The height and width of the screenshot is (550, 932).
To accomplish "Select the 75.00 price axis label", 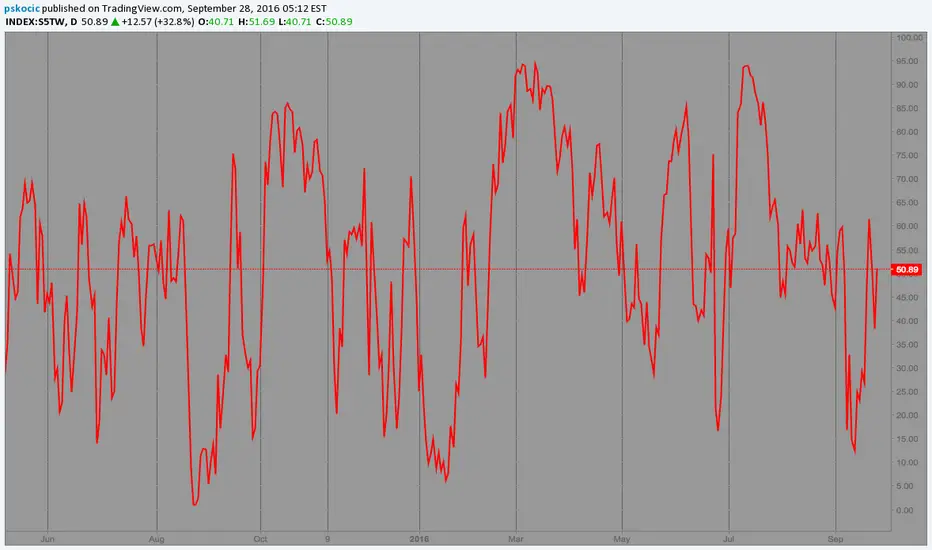I will point(907,156).
